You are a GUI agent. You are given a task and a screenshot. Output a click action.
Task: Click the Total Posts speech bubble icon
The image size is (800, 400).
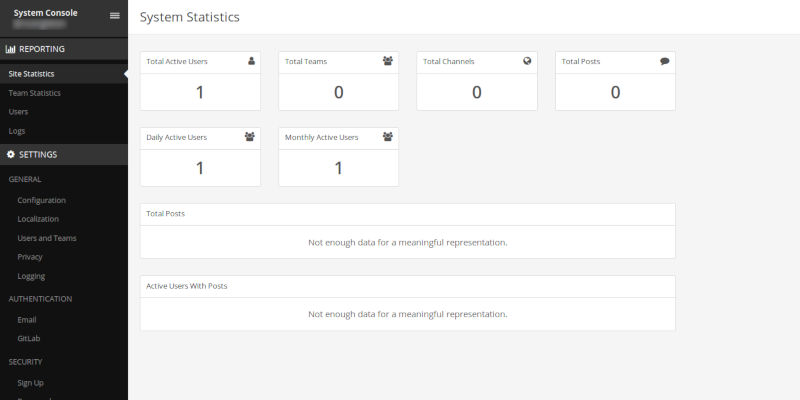tap(665, 61)
